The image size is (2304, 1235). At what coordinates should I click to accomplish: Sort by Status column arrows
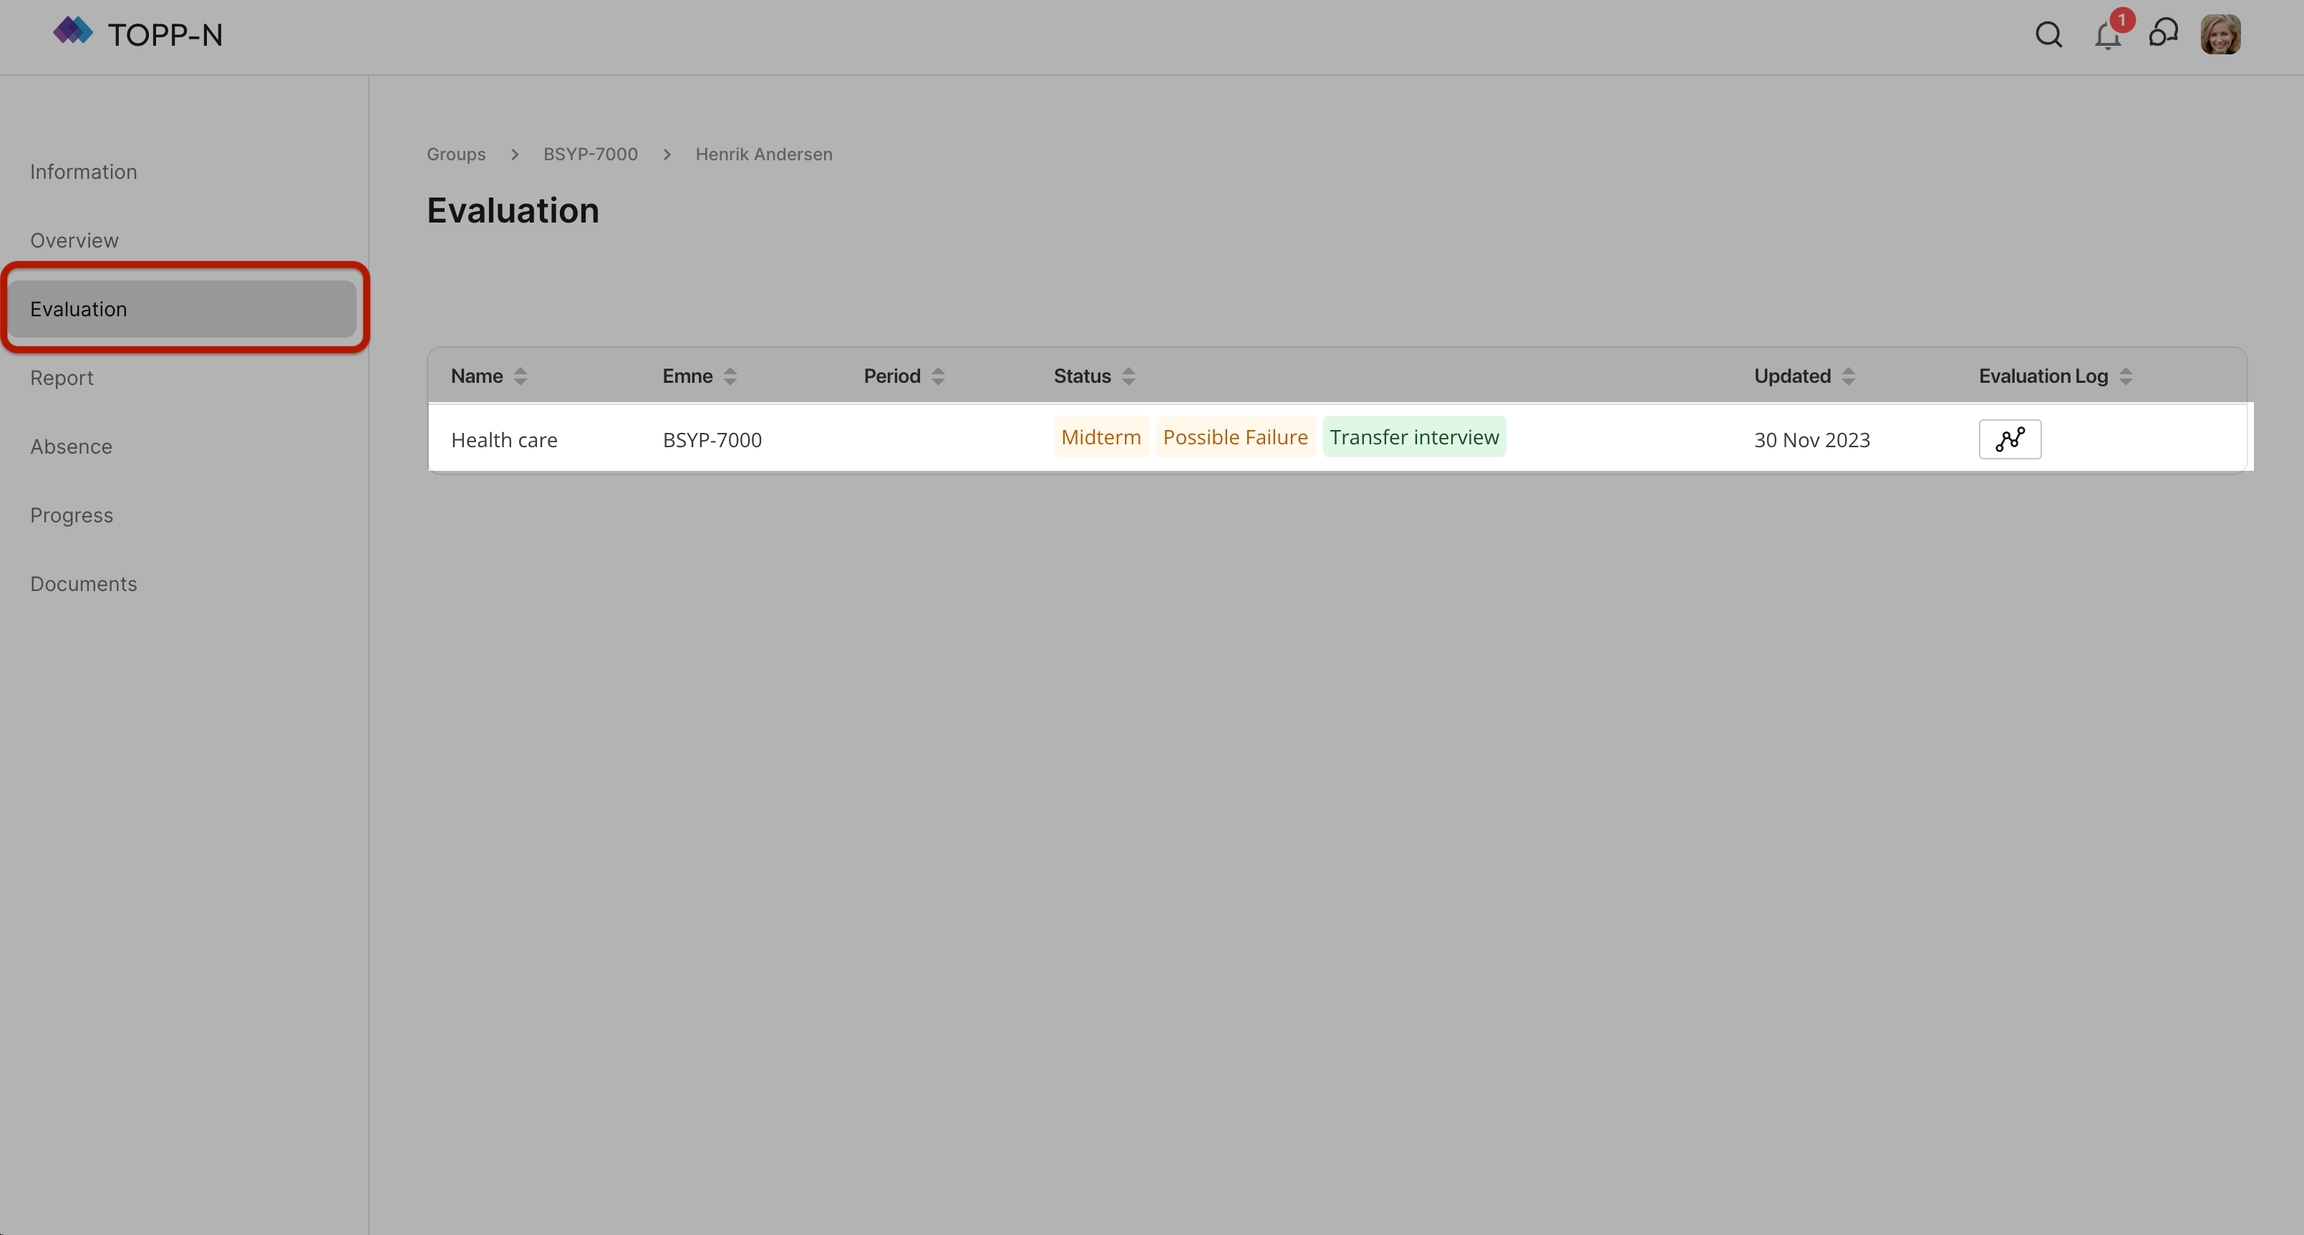(1128, 376)
